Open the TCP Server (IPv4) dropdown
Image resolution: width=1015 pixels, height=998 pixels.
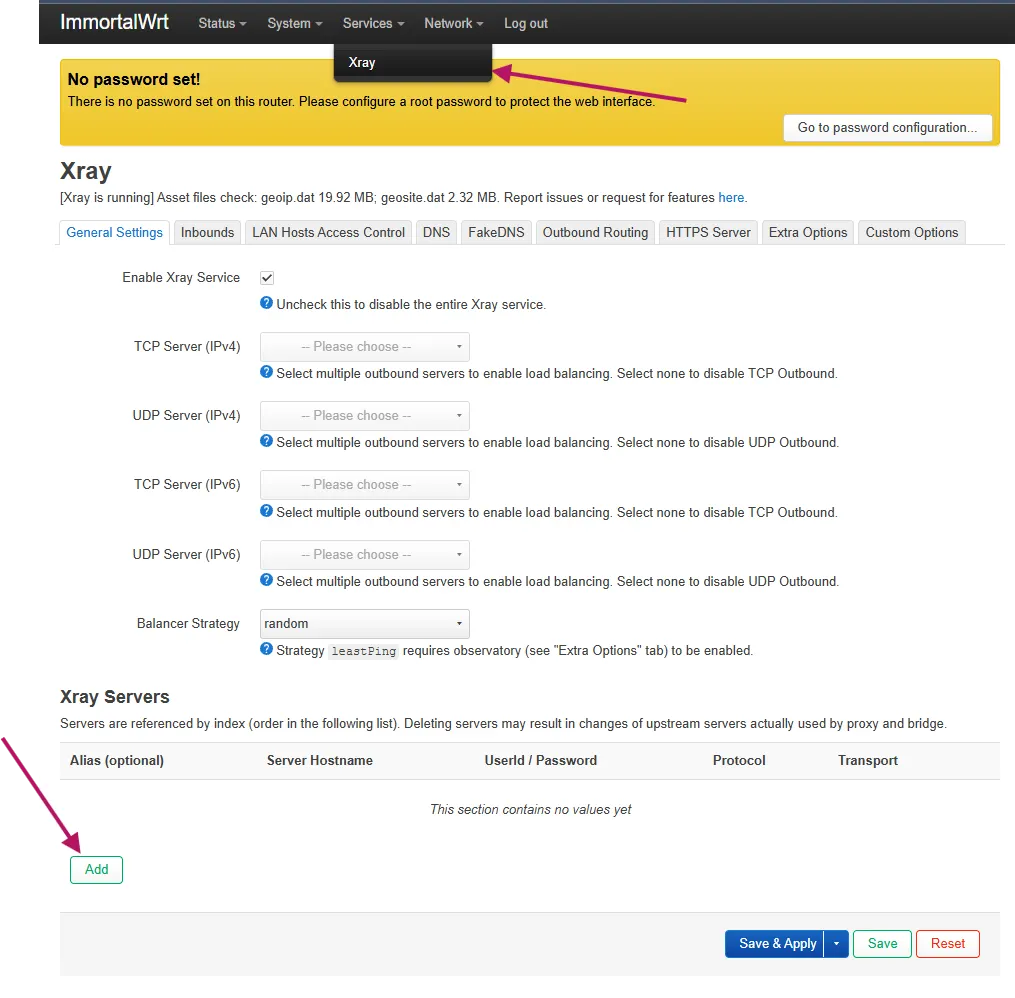(364, 347)
